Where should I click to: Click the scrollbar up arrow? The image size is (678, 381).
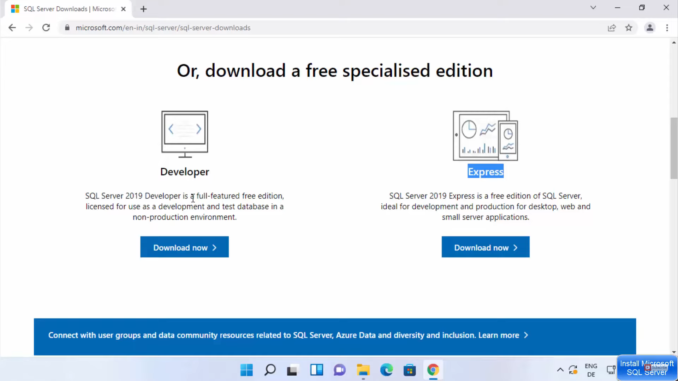(x=674, y=42)
